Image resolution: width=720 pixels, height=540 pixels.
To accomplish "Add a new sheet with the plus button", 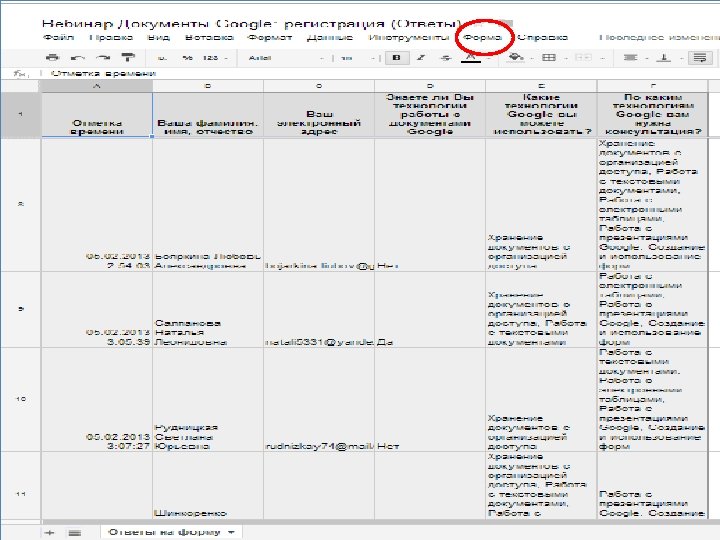I will pyautogui.click(x=49, y=533).
